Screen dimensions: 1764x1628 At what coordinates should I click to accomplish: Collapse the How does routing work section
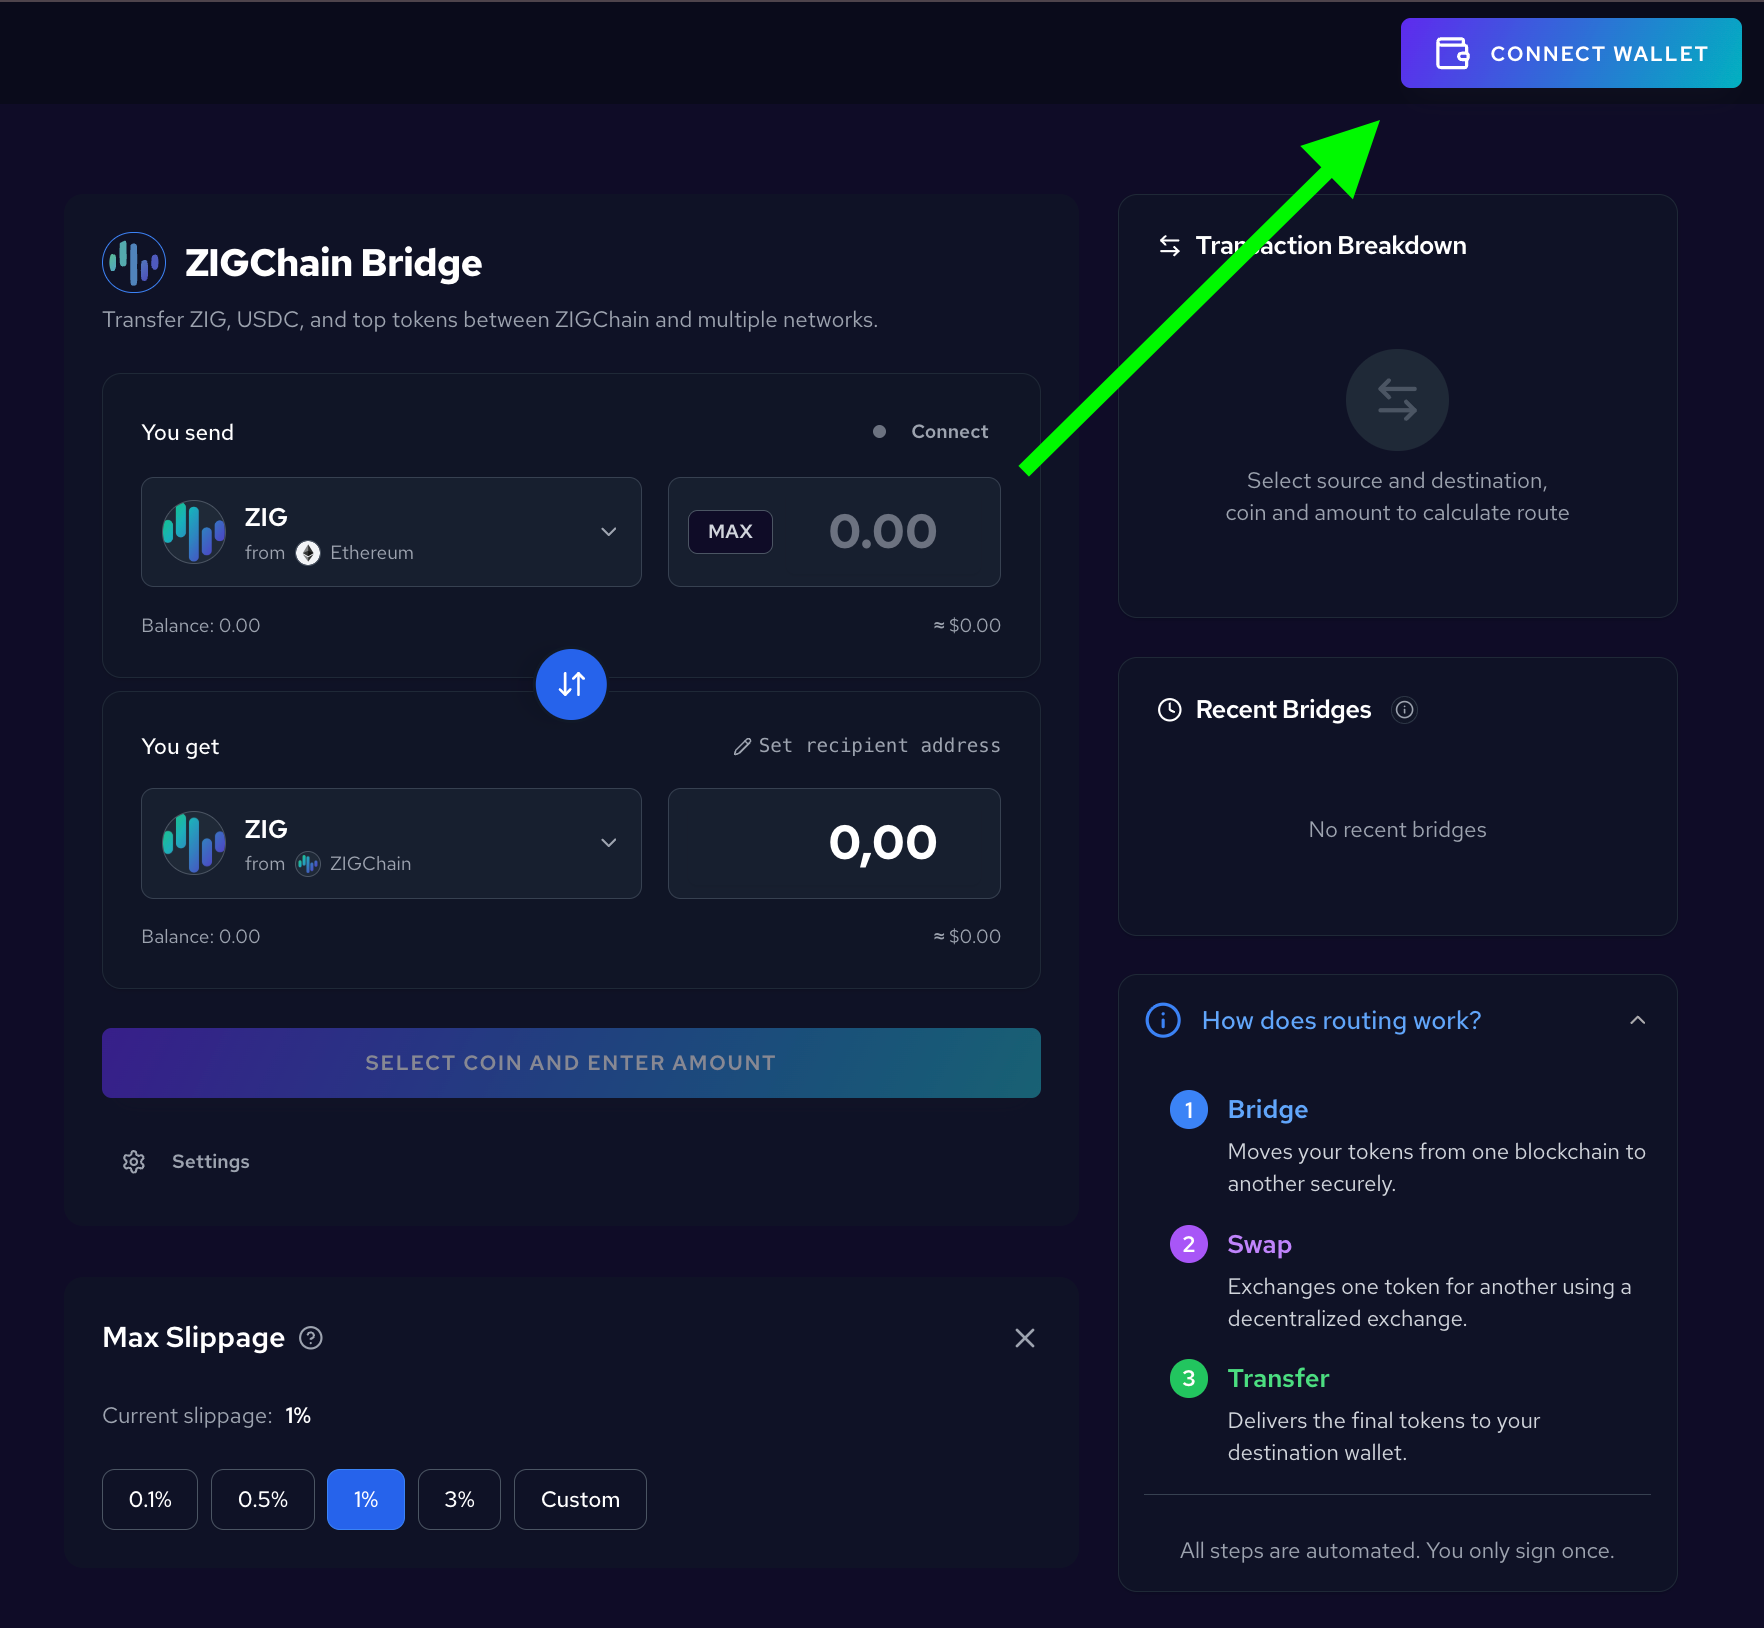[x=1637, y=1020]
